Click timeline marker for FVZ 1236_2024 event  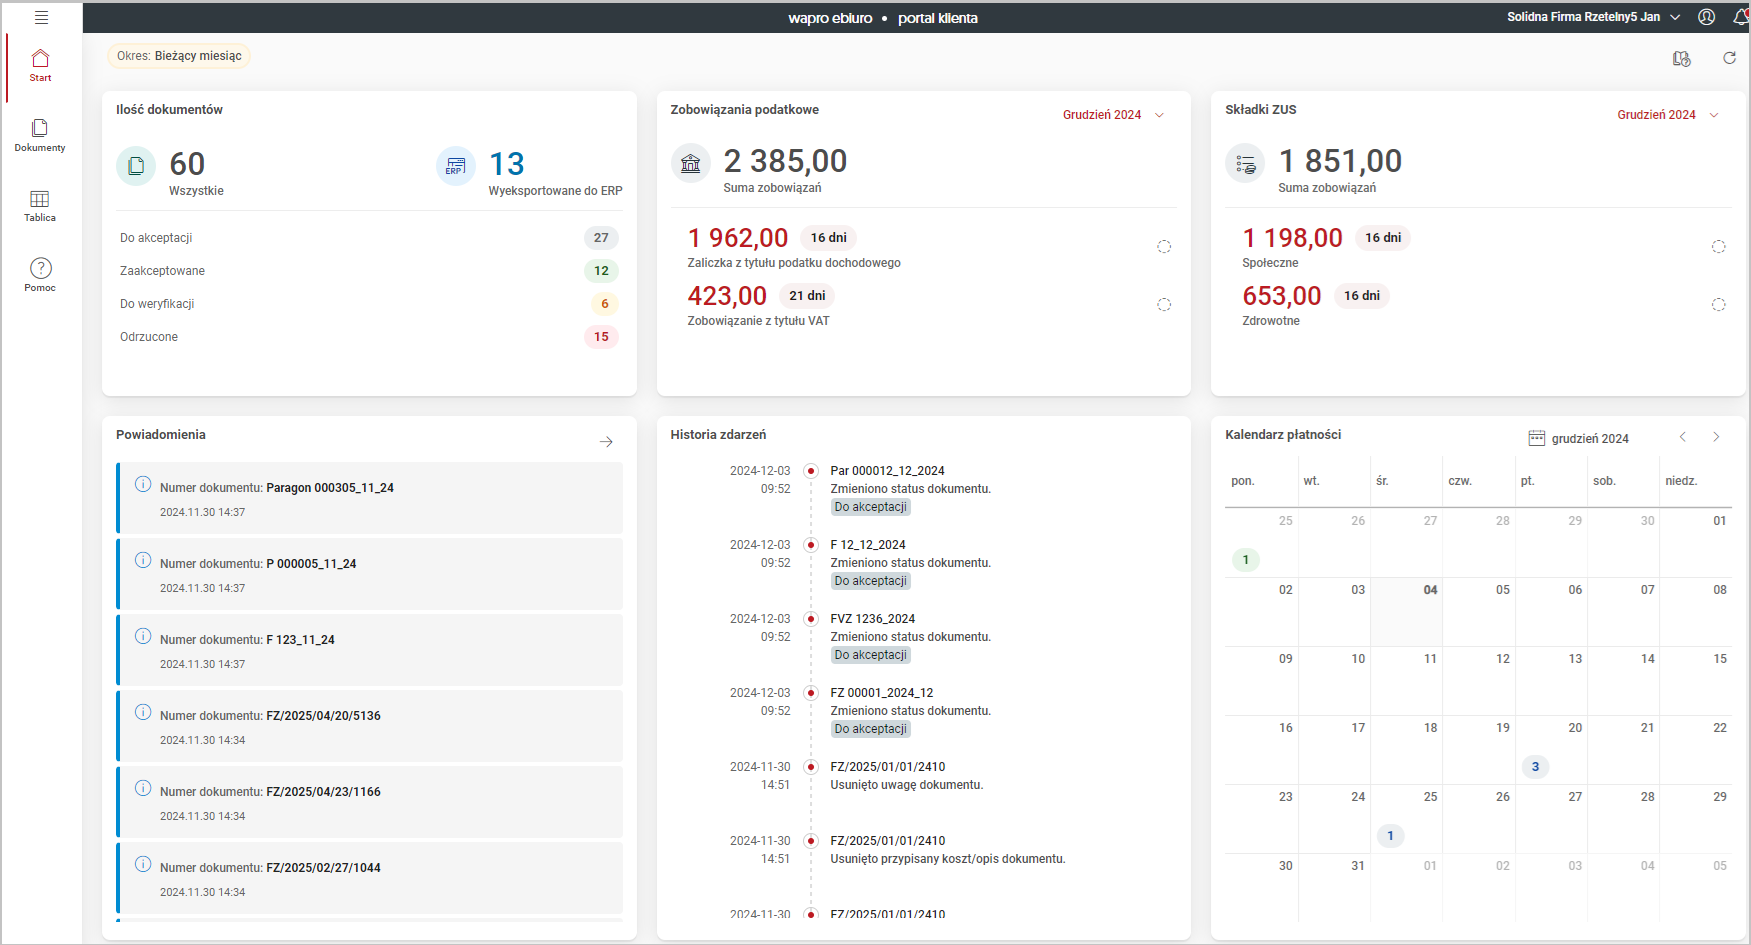pyautogui.click(x=811, y=619)
